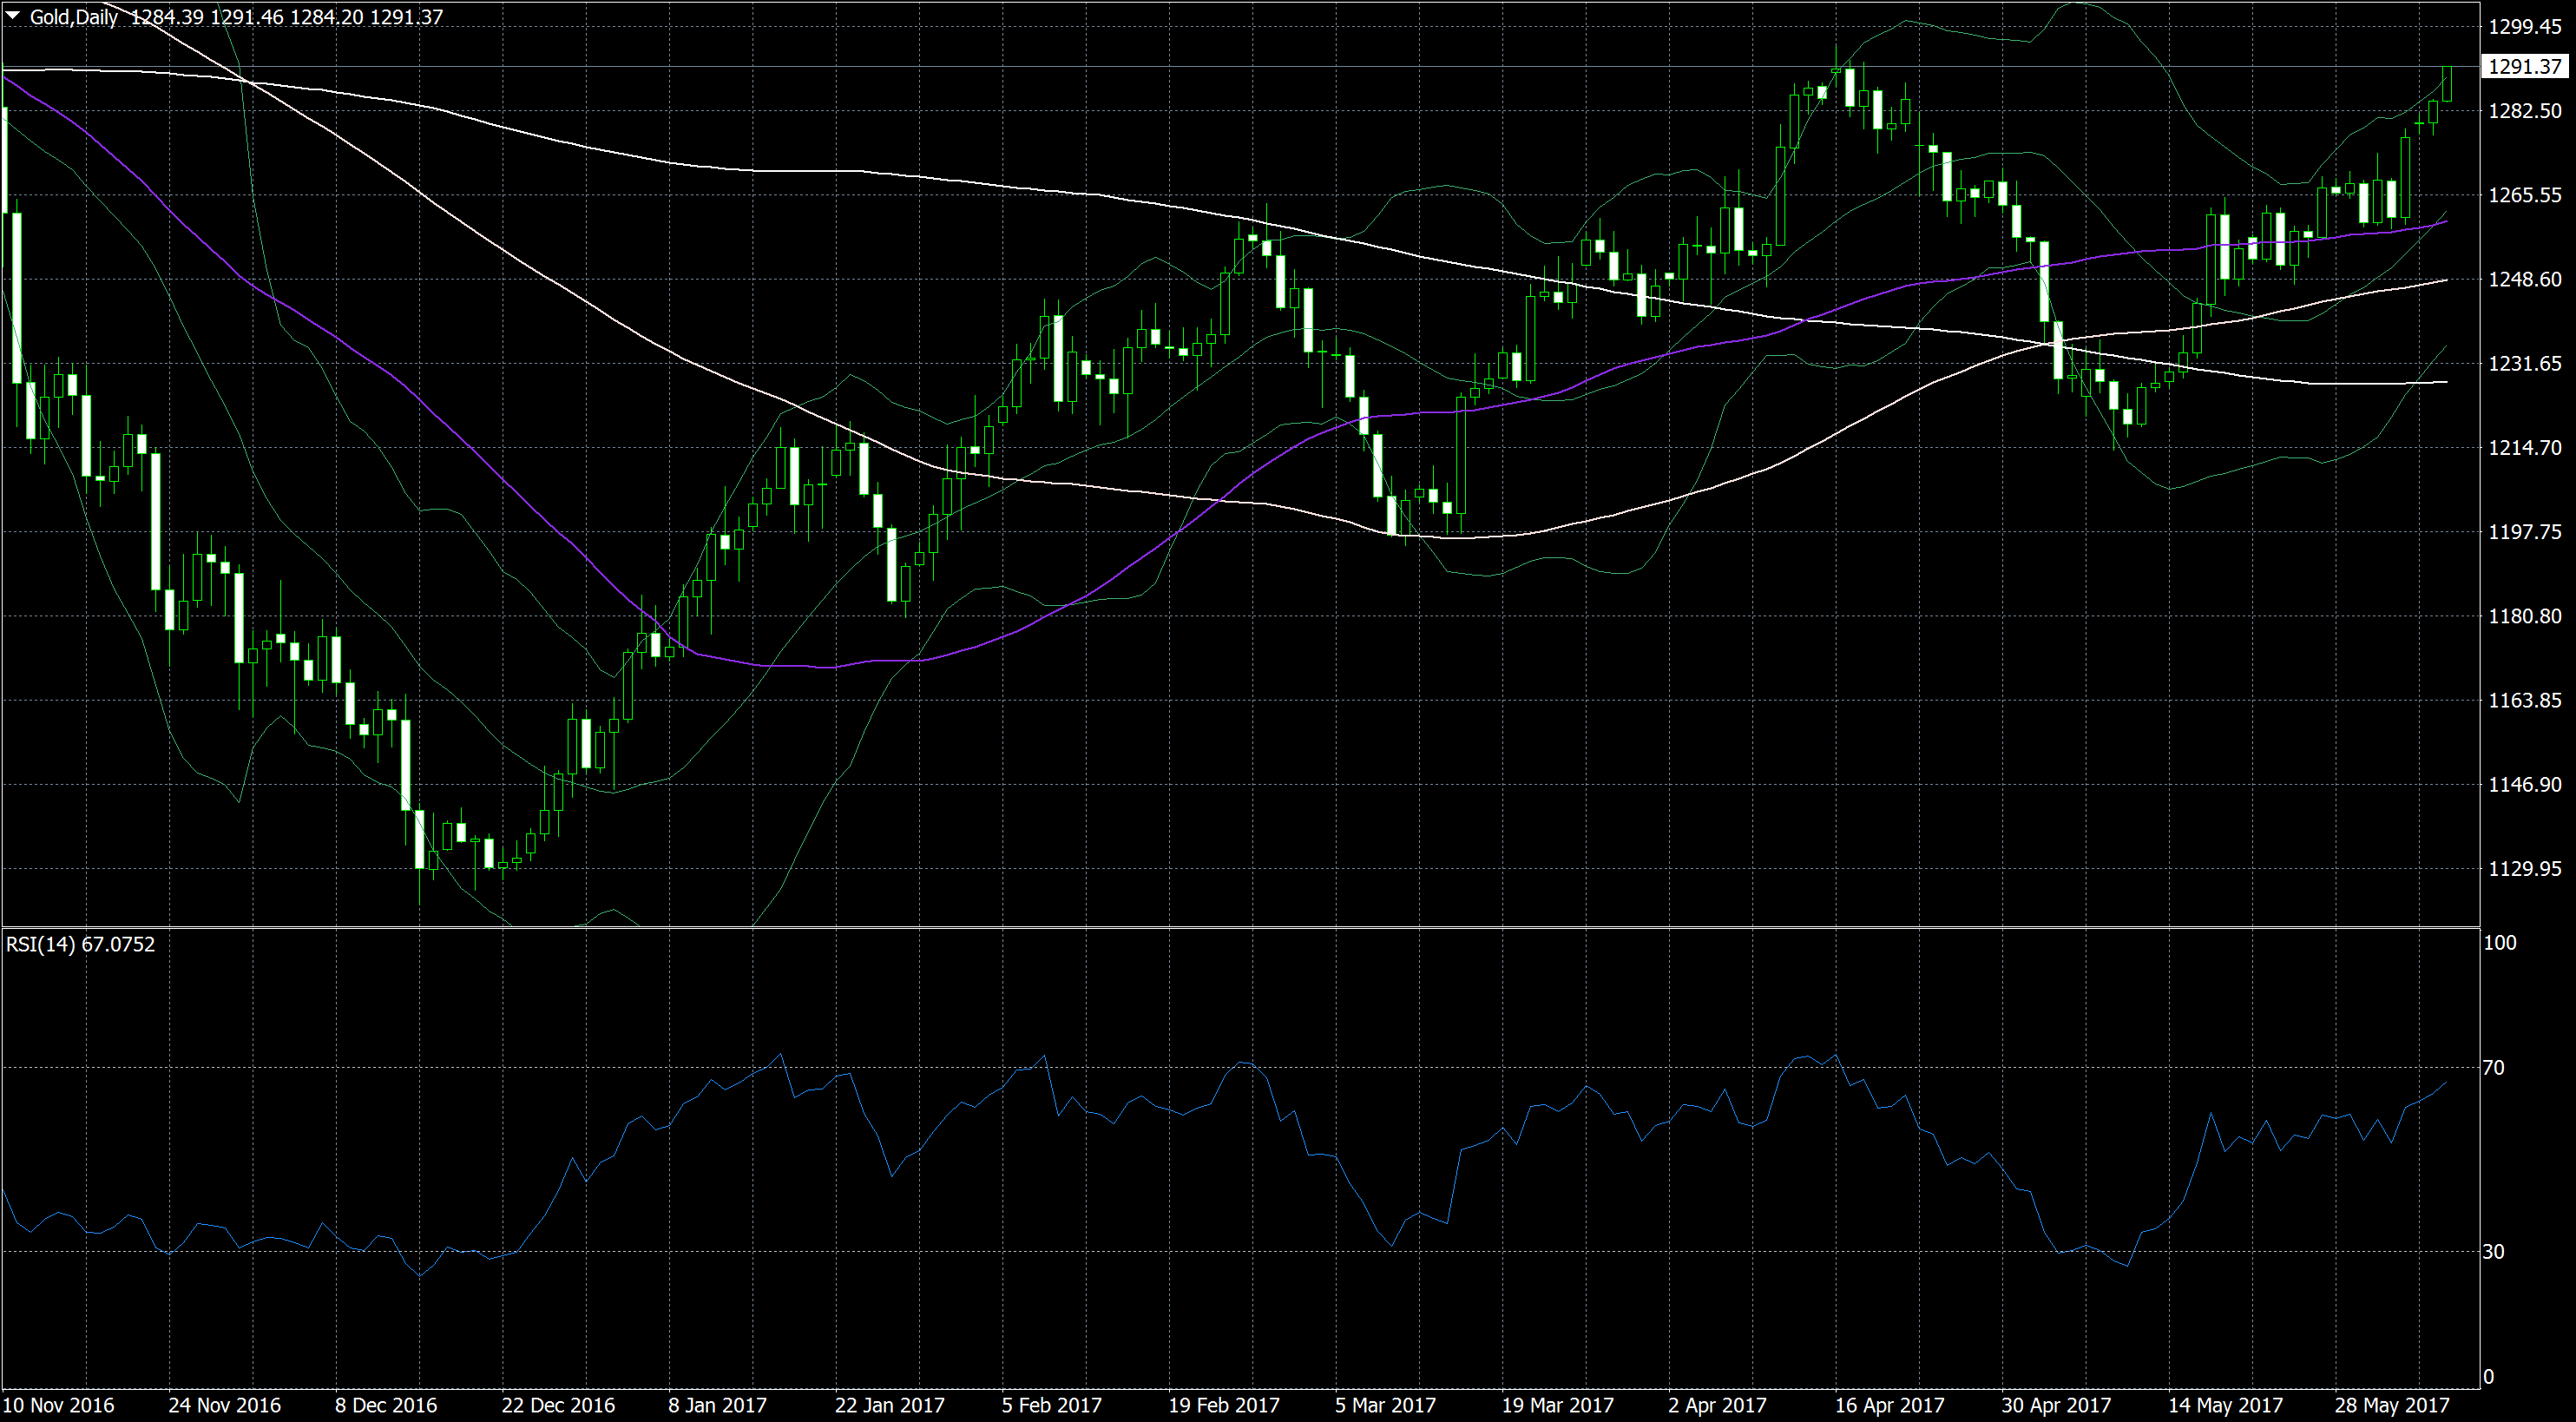Viewport: 2576px width, 1422px height.
Task: Click the RSI scale level 100
Action: [x=2500, y=942]
